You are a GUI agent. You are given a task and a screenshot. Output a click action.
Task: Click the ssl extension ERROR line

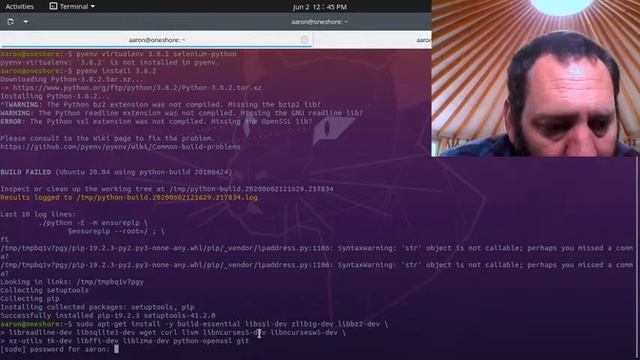click(156, 122)
